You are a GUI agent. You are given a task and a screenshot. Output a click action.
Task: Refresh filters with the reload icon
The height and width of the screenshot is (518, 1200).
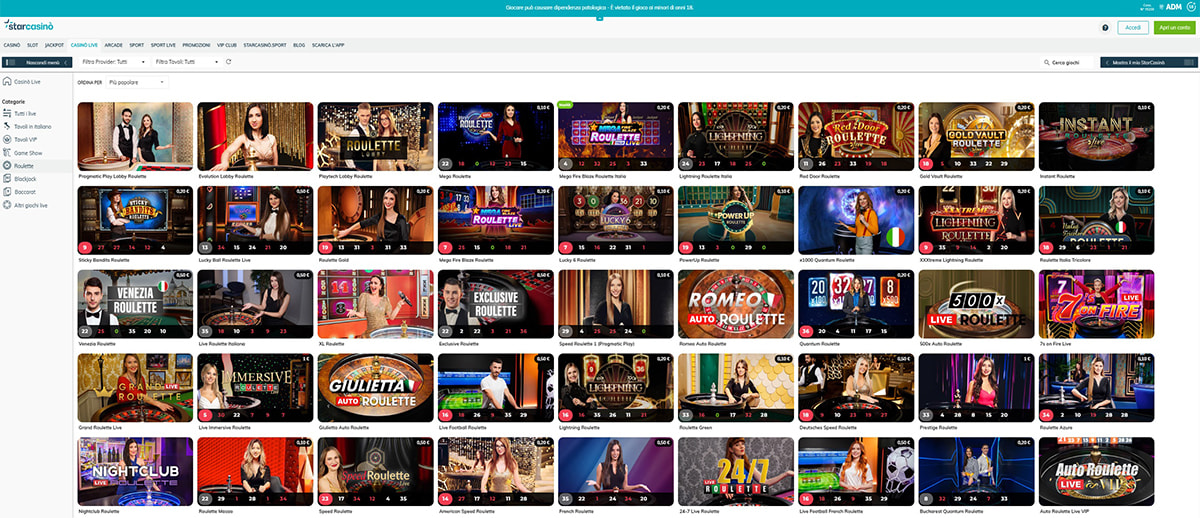(x=229, y=62)
